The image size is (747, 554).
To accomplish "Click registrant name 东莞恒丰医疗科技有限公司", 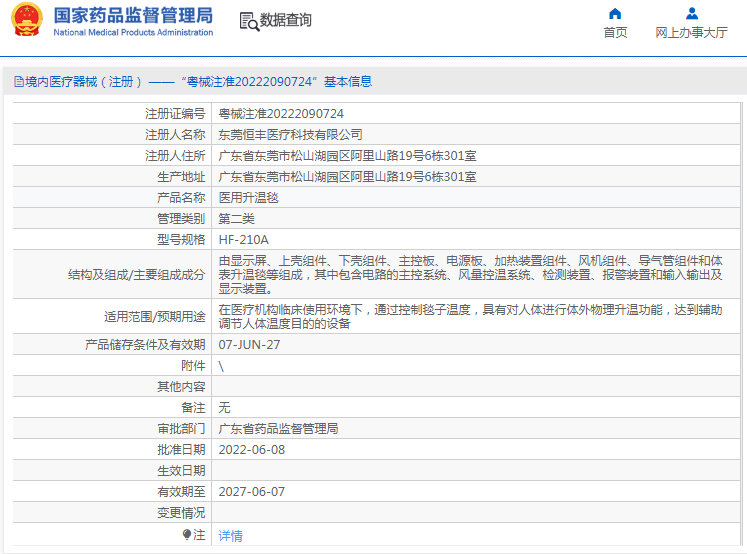I will coord(290,135).
